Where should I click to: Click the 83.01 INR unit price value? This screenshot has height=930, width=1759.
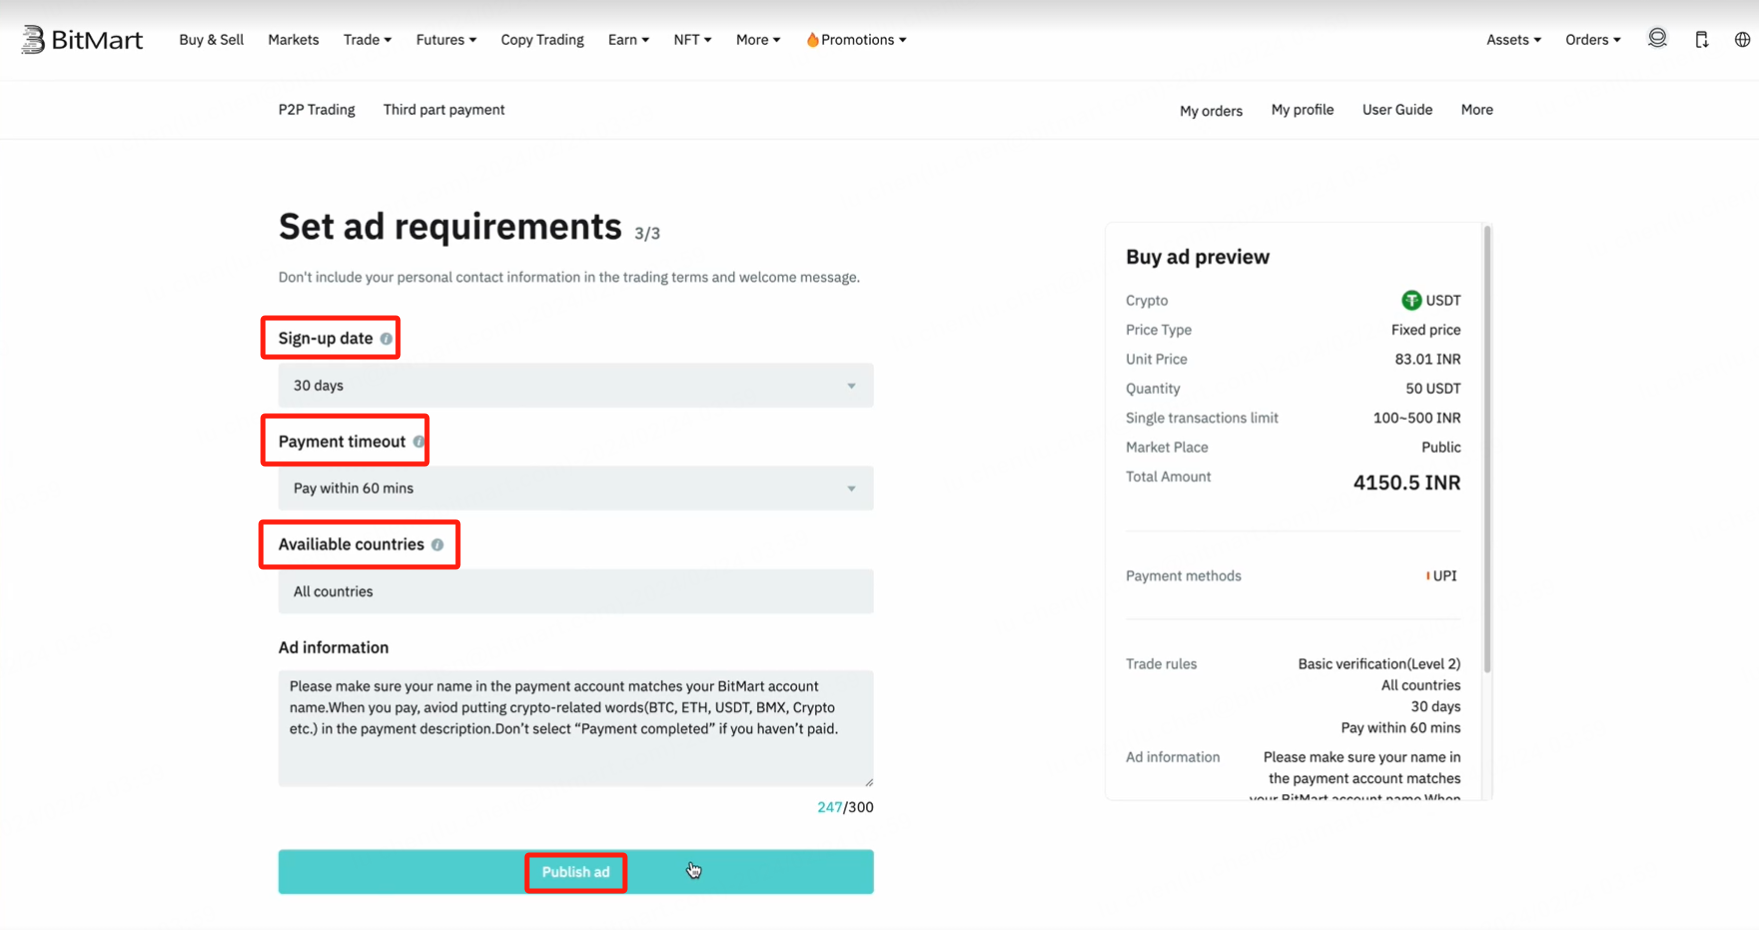pos(1427,359)
